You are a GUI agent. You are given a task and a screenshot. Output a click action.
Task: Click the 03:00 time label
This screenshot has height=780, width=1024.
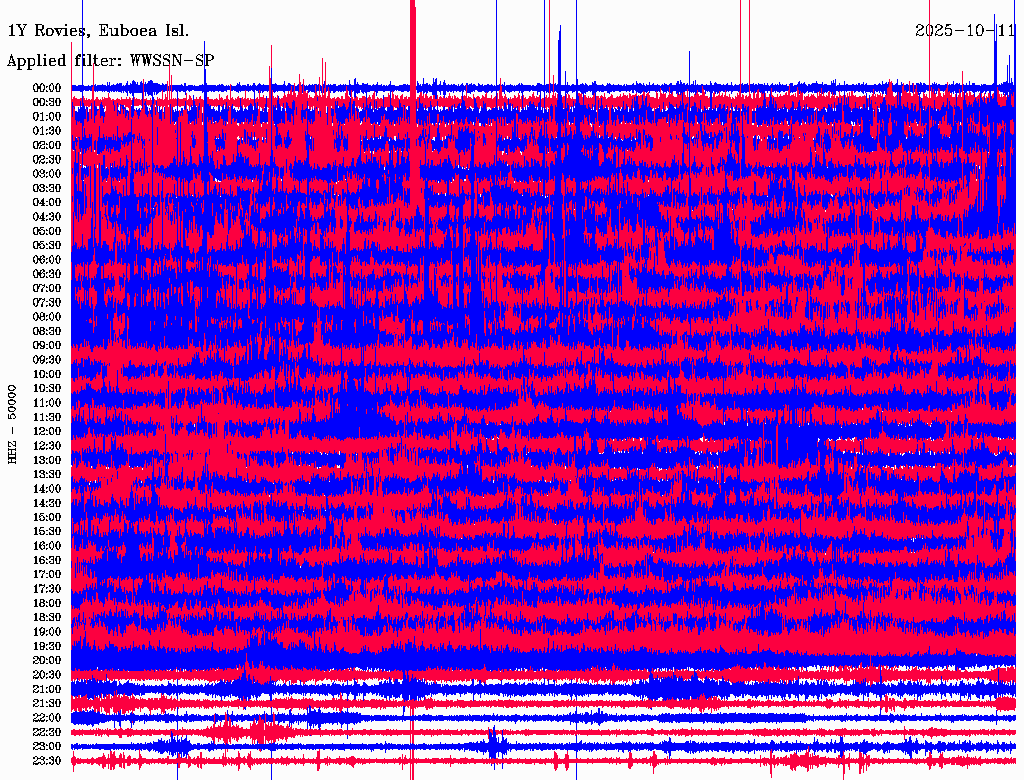pyautogui.click(x=47, y=174)
